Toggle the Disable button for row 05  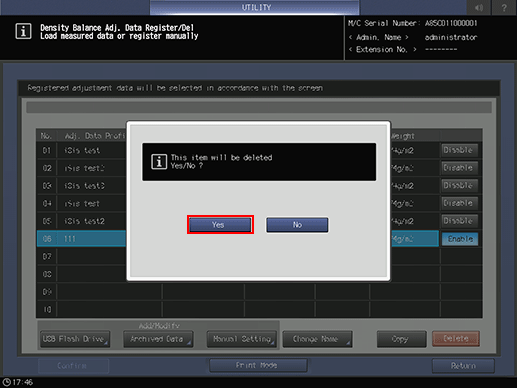pos(460,221)
